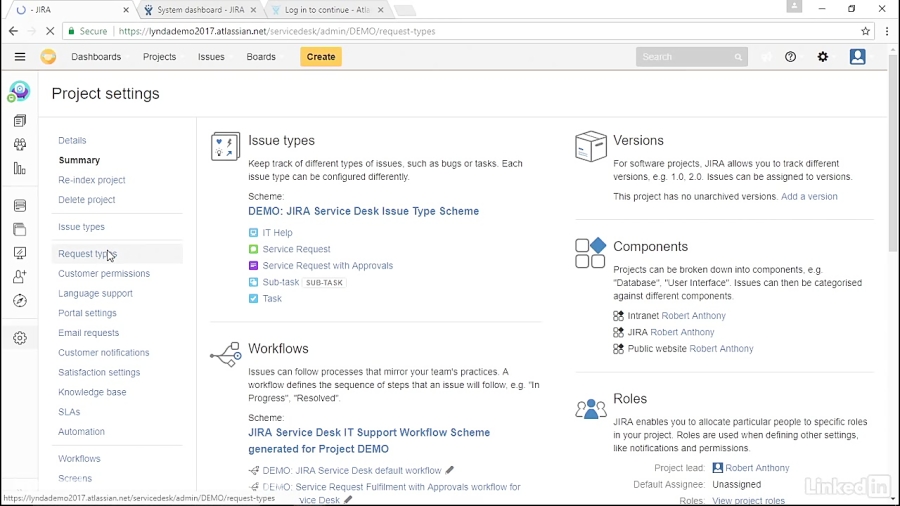Switch to Log in to continue tab
This screenshot has width=900, height=506.
click(x=327, y=10)
